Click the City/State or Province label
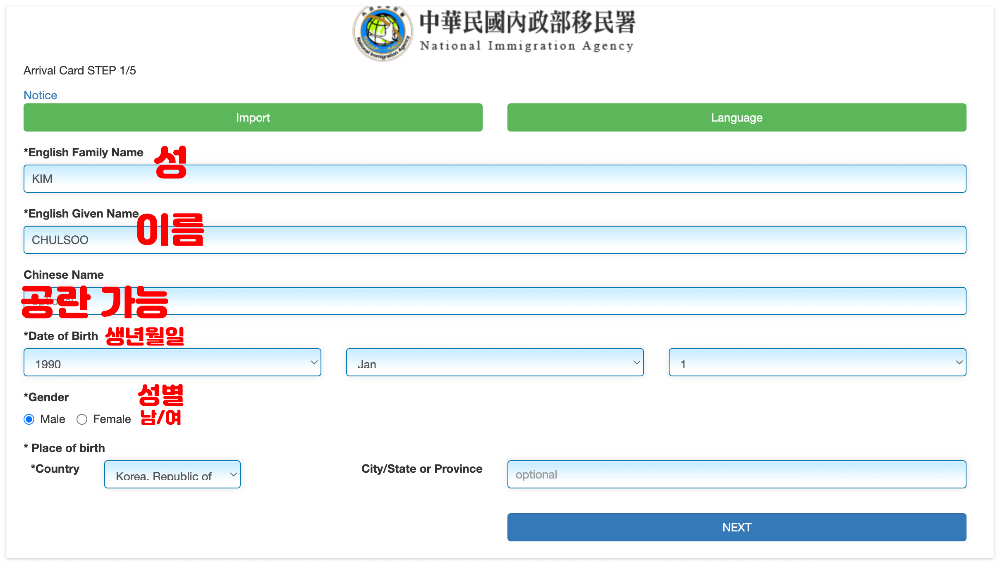Image resolution: width=1000 pixels, height=564 pixels. coord(422,468)
